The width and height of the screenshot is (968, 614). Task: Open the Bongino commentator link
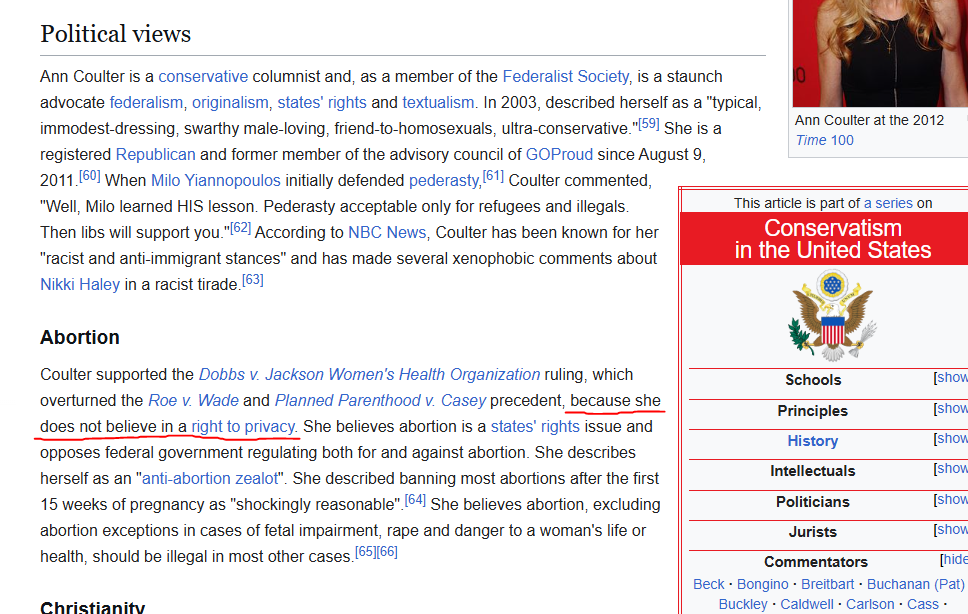pos(762,584)
